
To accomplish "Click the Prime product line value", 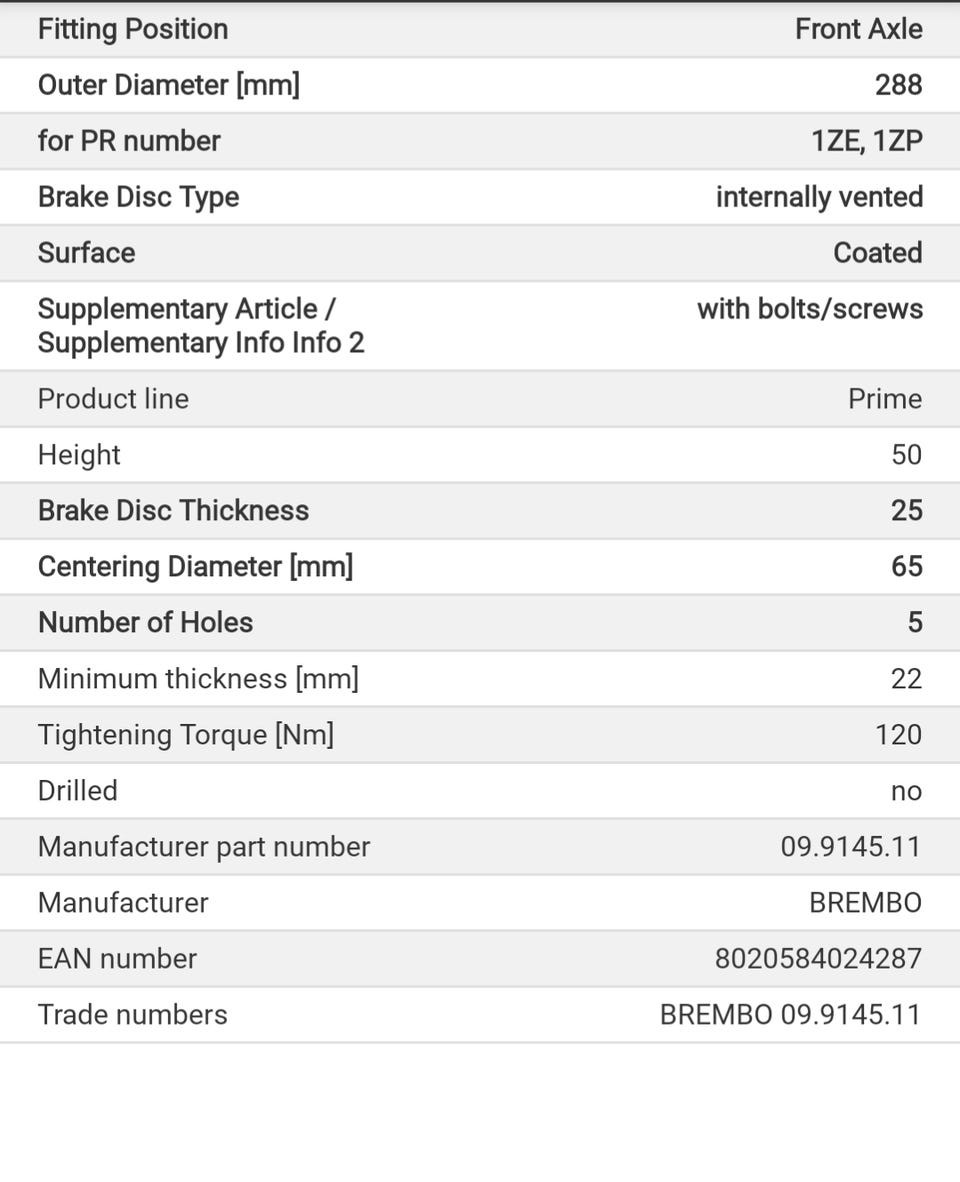I will [x=884, y=399].
